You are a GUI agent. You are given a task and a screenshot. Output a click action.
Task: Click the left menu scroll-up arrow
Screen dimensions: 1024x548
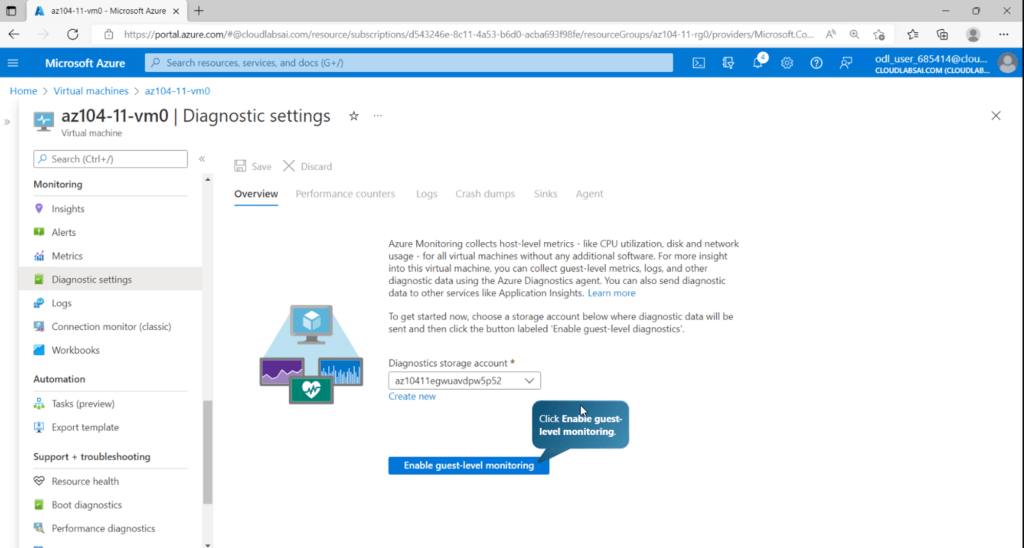[x=208, y=180]
